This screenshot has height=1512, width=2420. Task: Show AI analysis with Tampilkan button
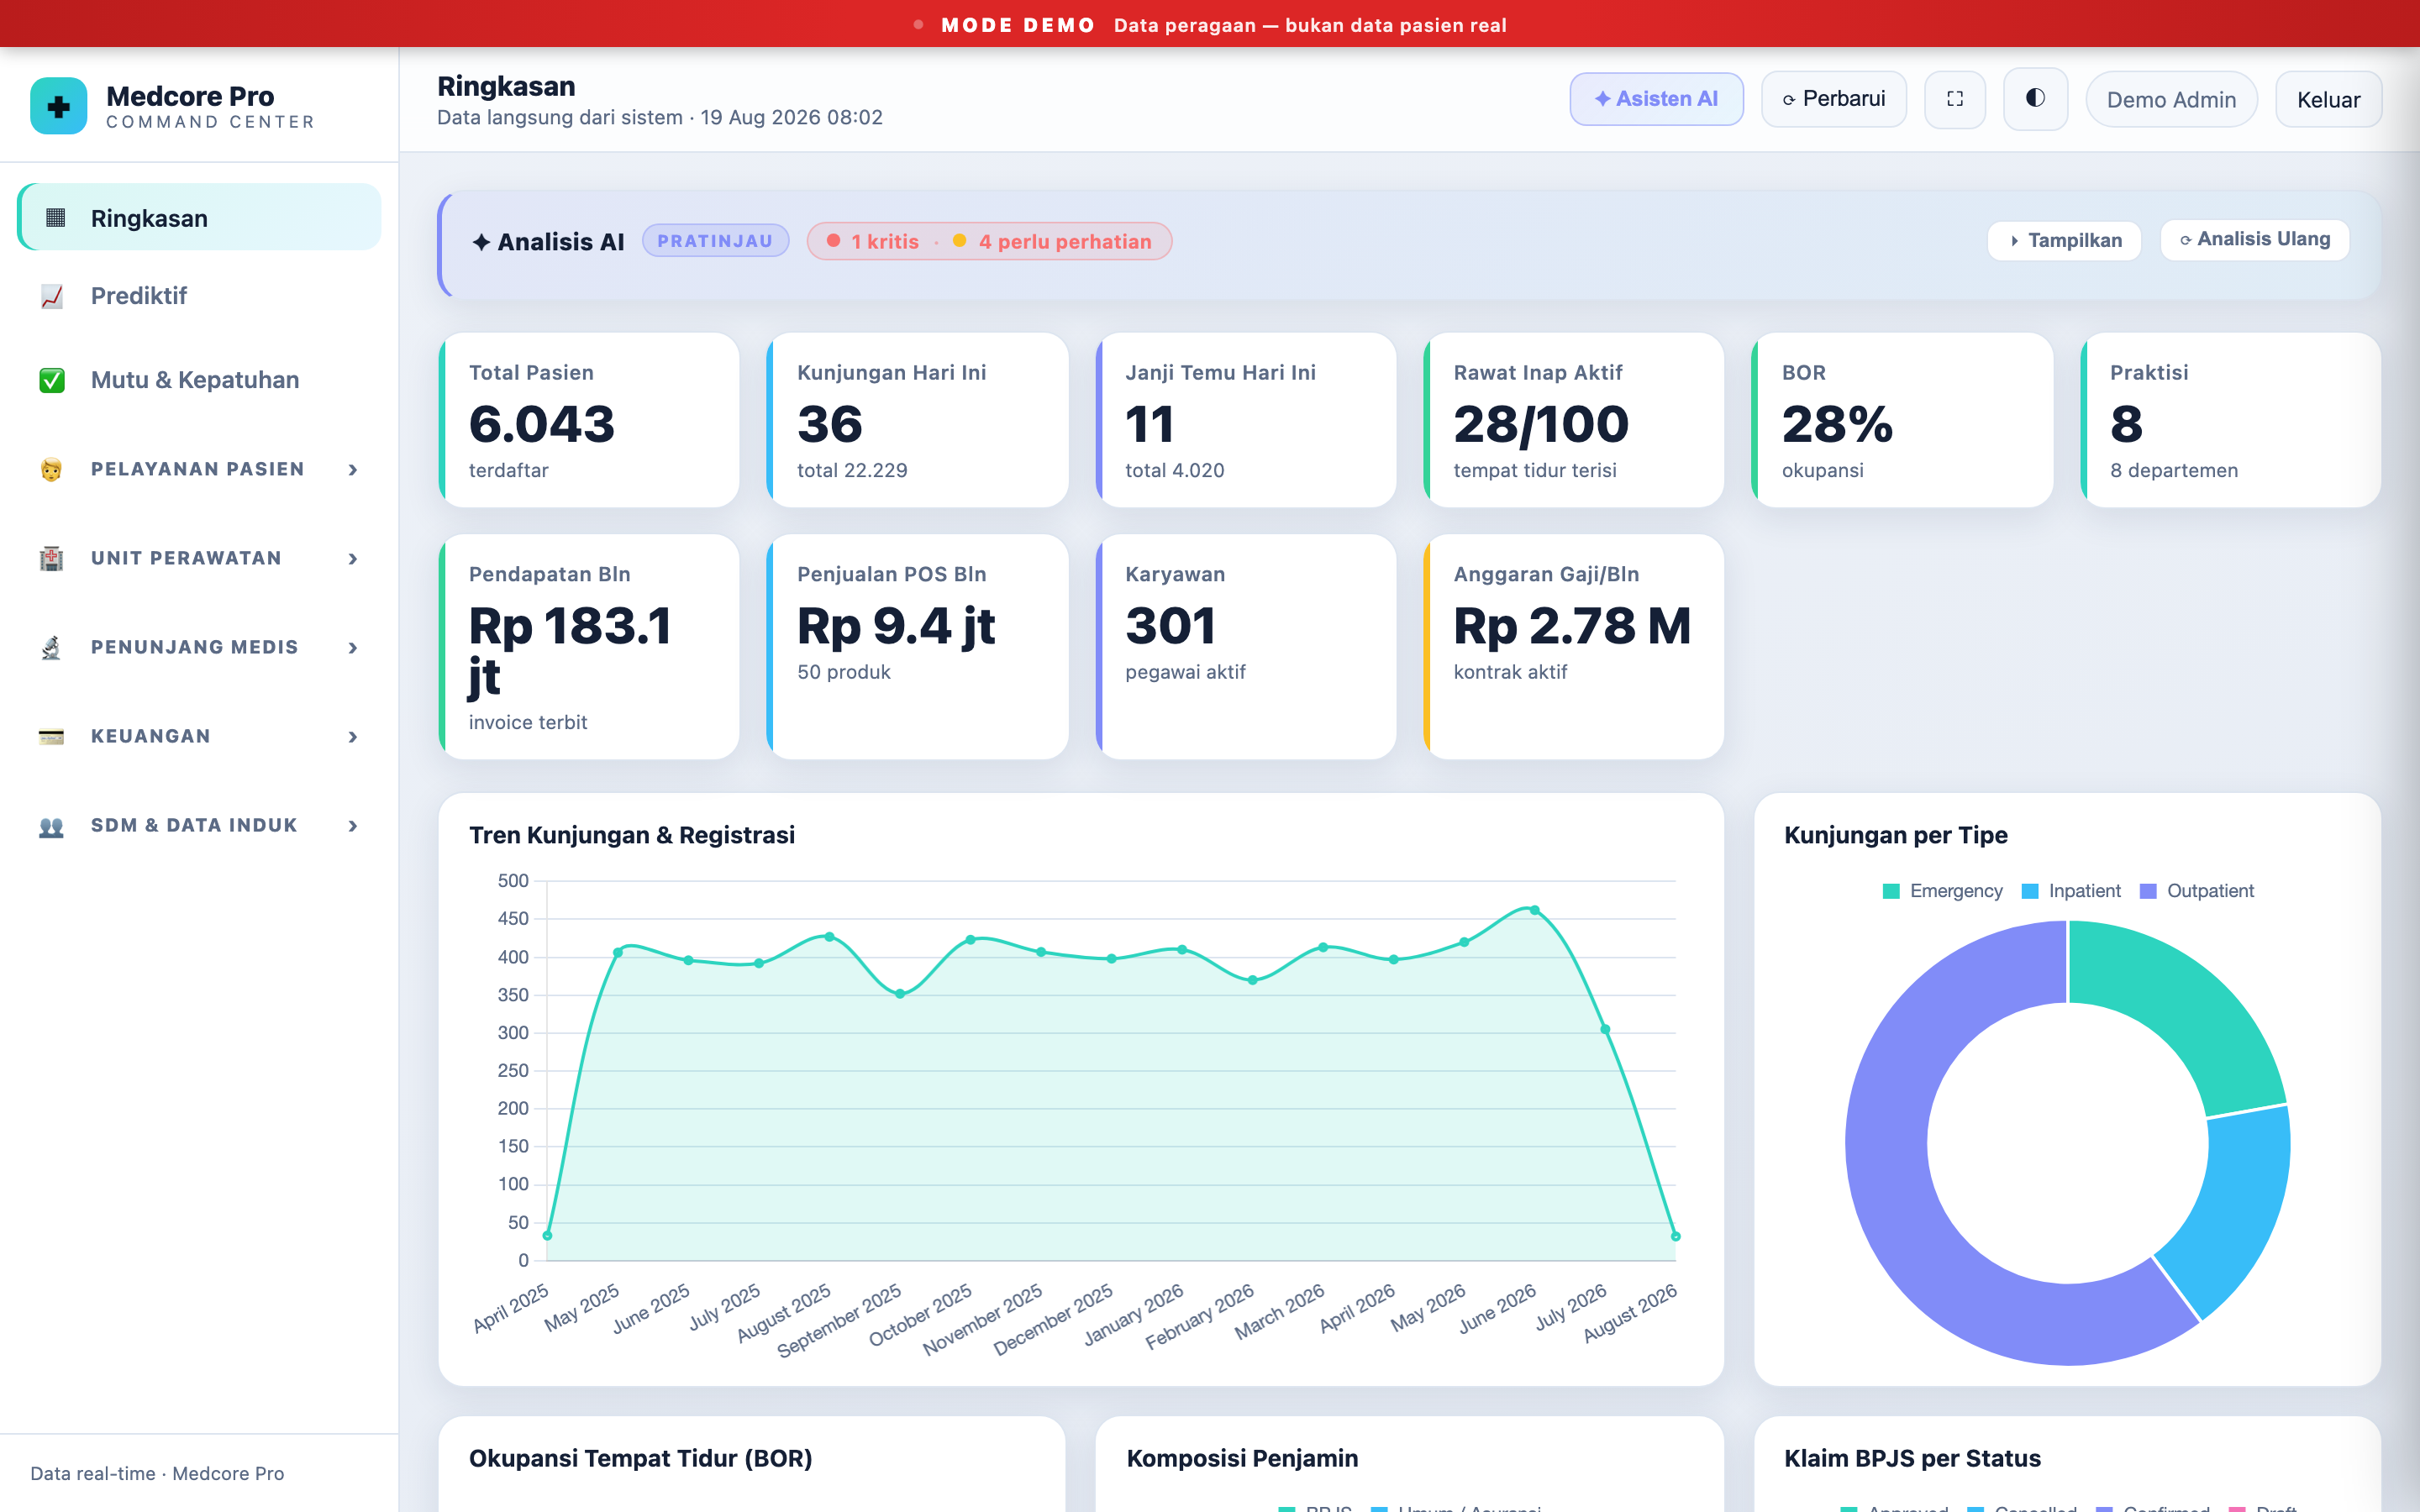pyautogui.click(x=2064, y=240)
